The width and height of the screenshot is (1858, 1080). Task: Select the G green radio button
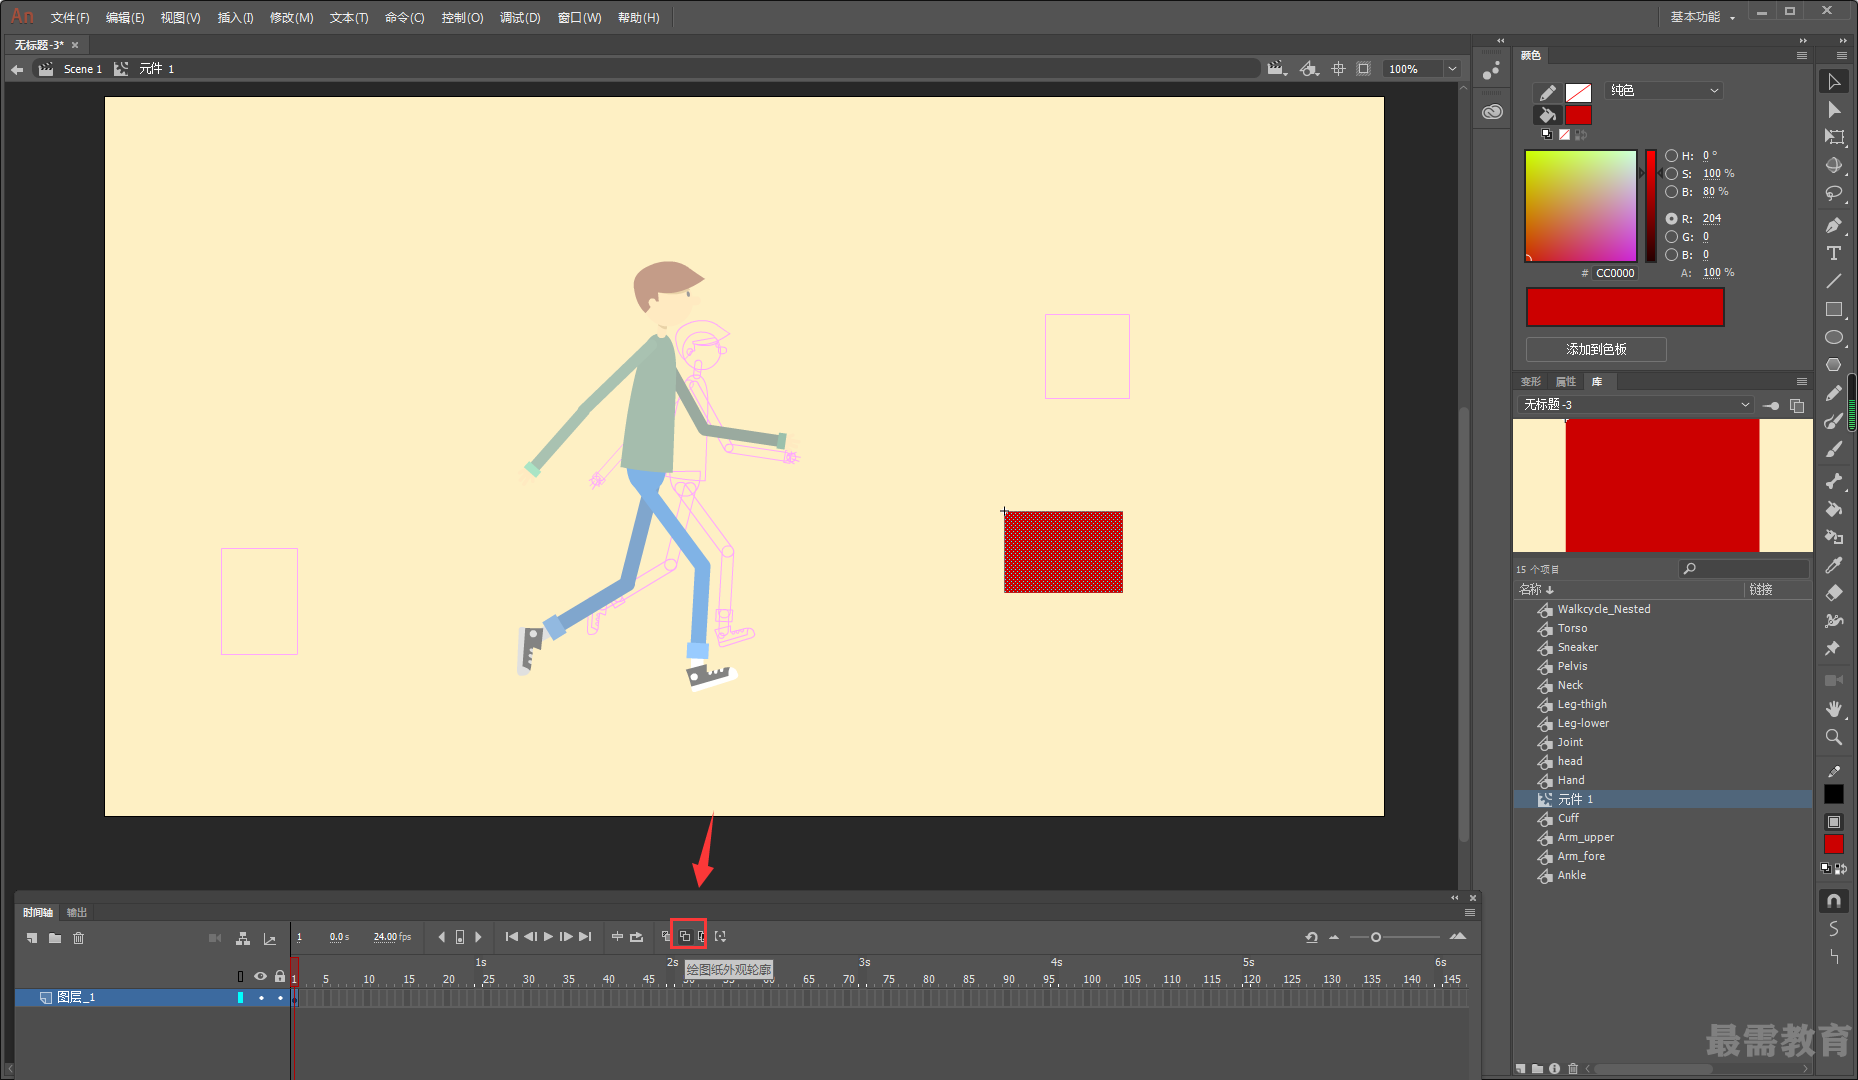(x=1672, y=237)
